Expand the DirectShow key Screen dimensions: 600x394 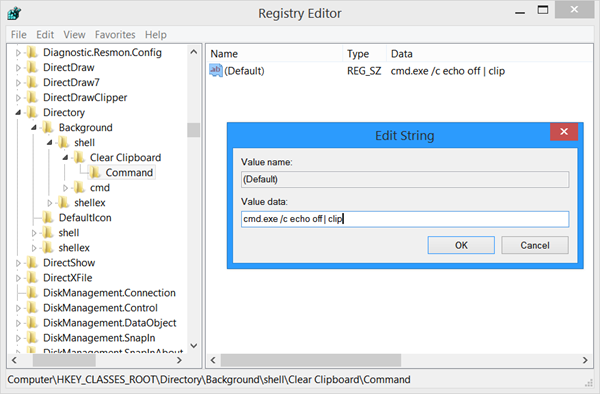pos(18,263)
